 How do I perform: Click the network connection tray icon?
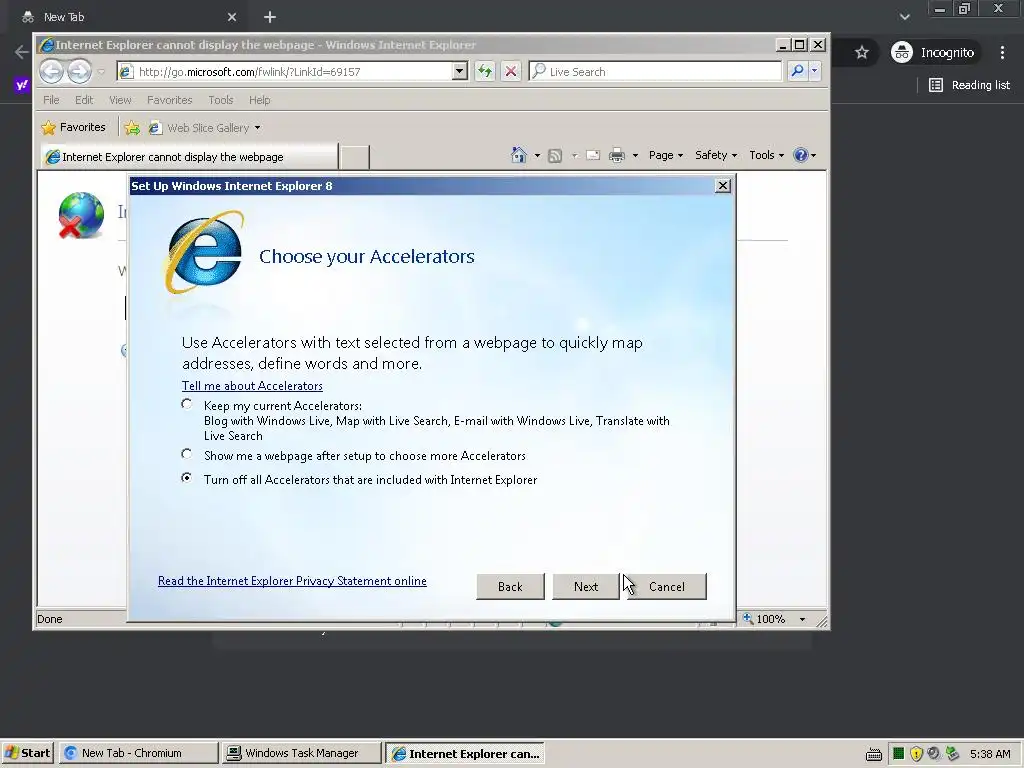click(952, 754)
